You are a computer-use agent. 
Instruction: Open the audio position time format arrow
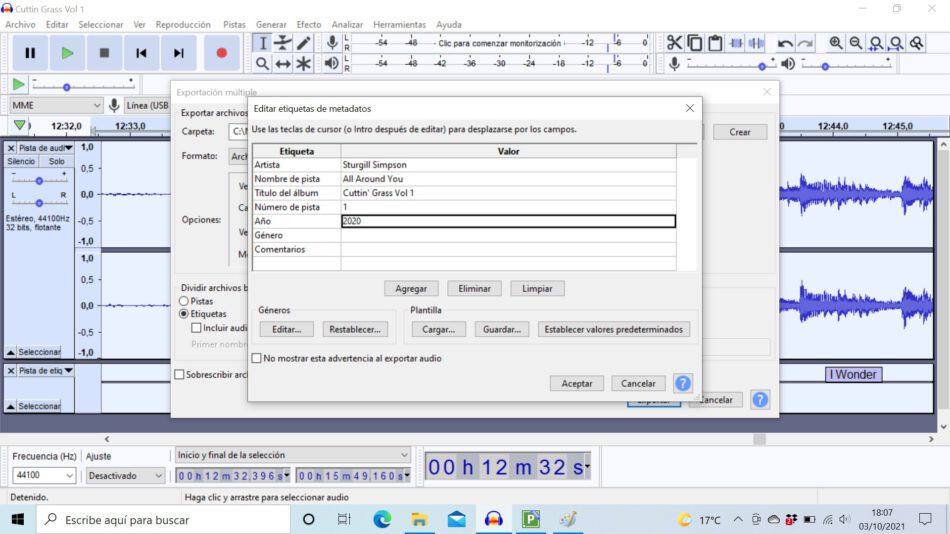click(587, 467)
